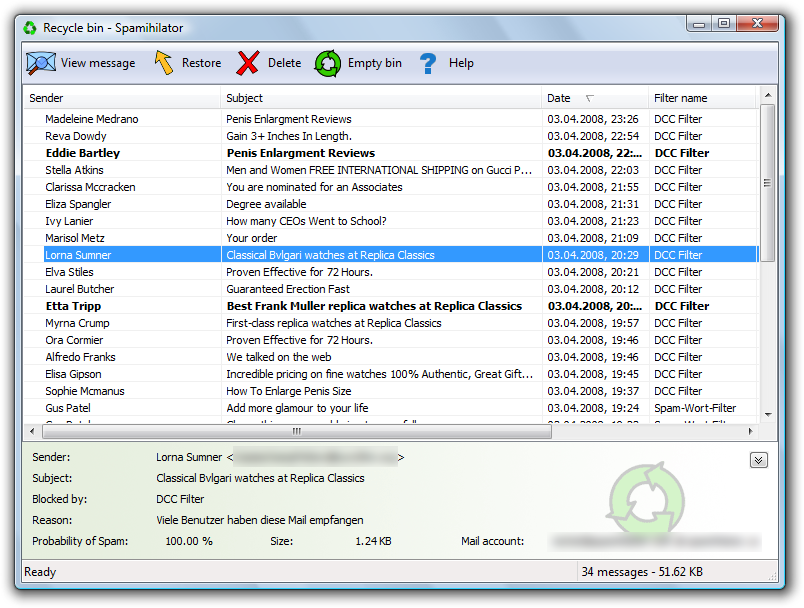Select the Ora Cormier message

click(x=391, y=340)
